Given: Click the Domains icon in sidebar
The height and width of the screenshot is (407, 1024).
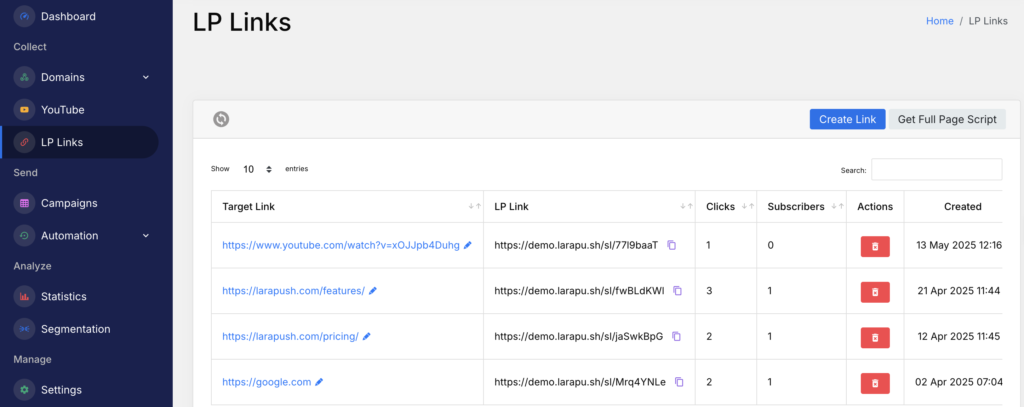Looking at the screenshot, I should (x=24, y=77).
